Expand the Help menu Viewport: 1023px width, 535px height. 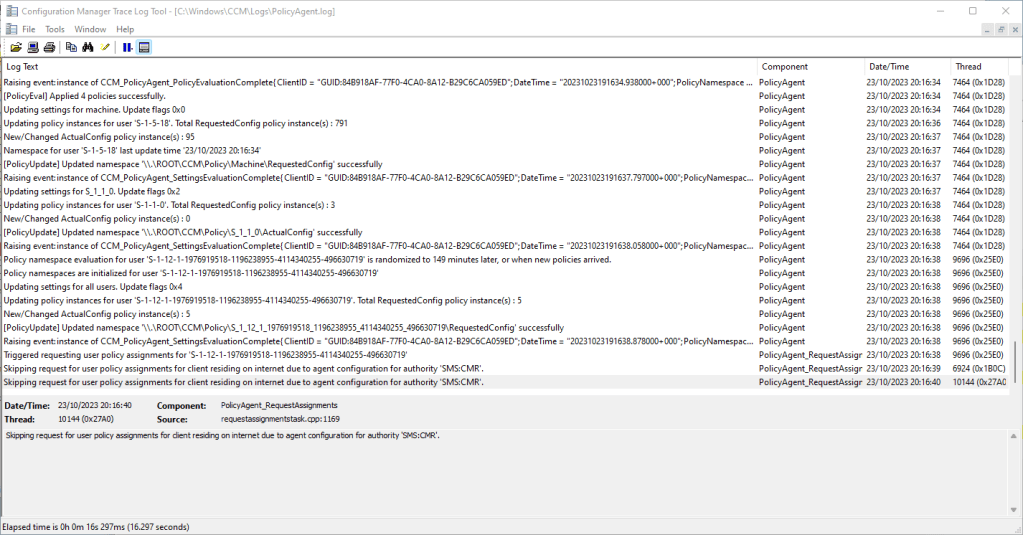tap(125, 29)
